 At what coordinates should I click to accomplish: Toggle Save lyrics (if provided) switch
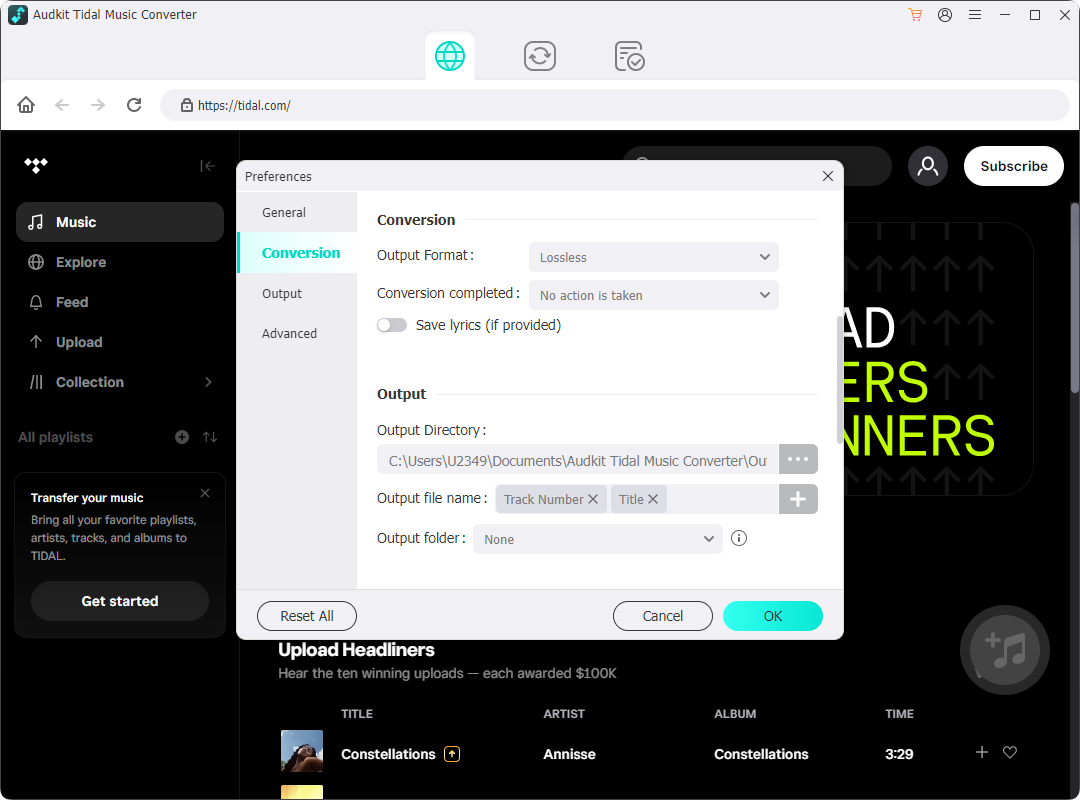click(392, 325)
